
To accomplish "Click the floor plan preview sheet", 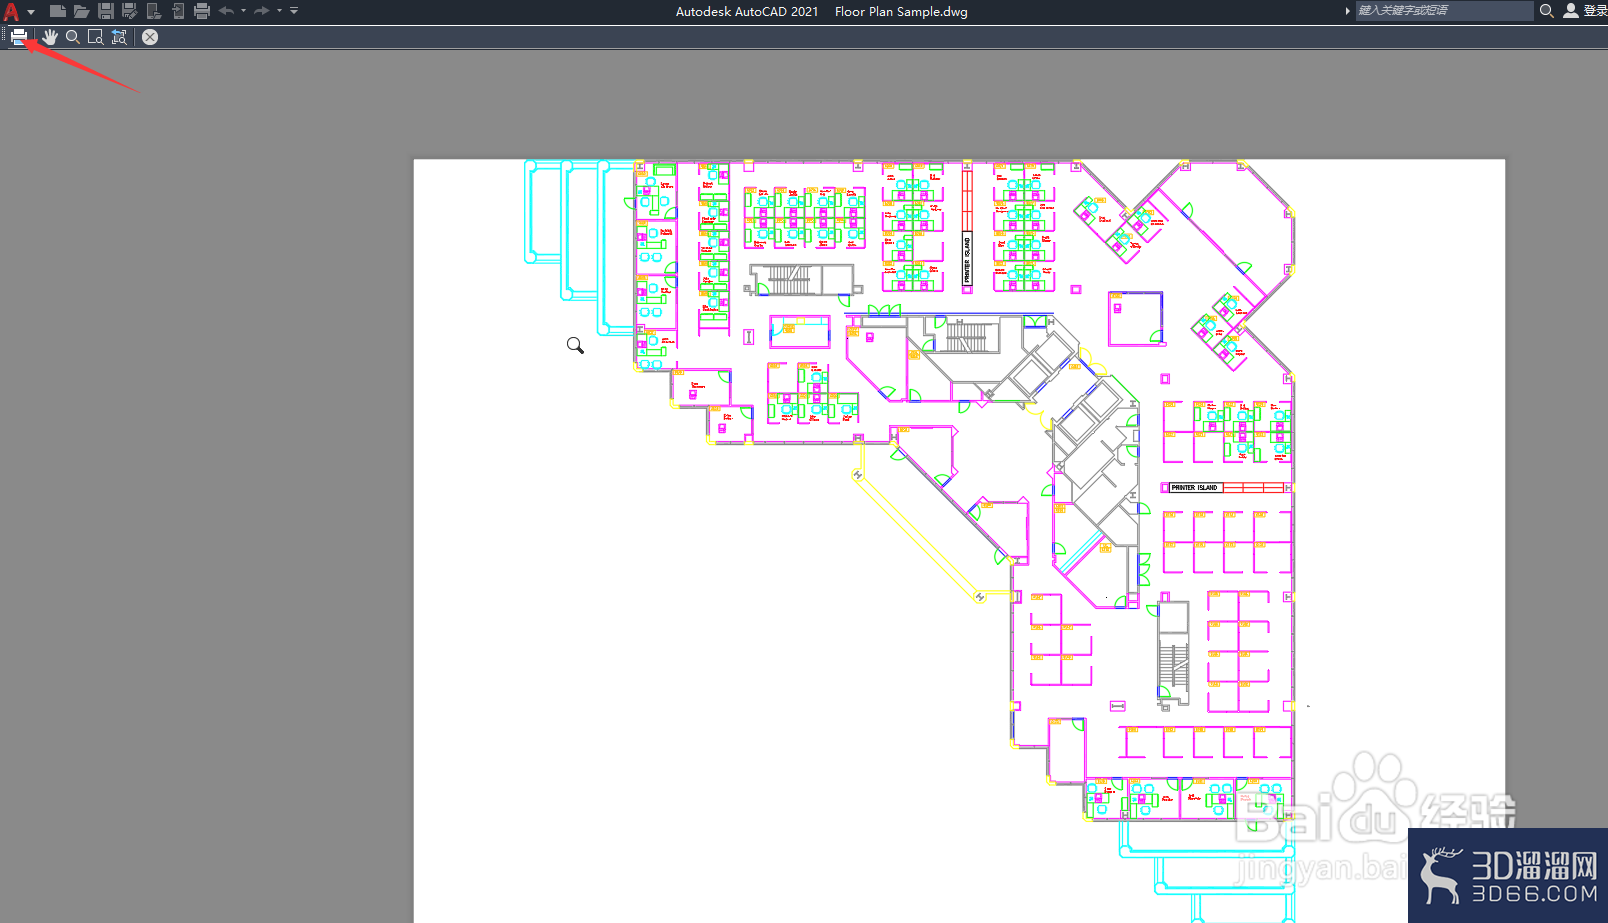I will [959, 541].
